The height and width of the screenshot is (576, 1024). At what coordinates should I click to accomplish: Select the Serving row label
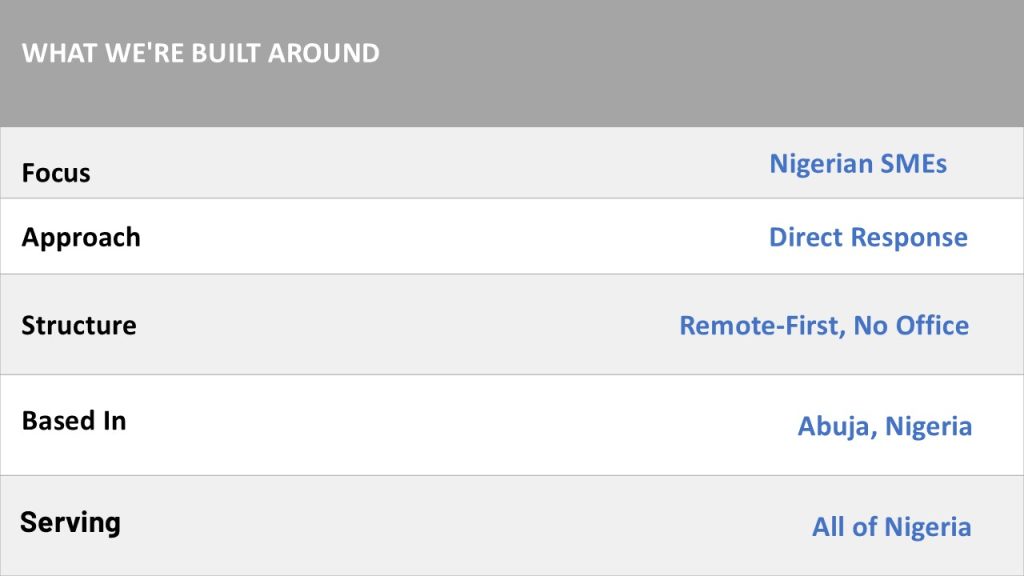coord(71,522)
